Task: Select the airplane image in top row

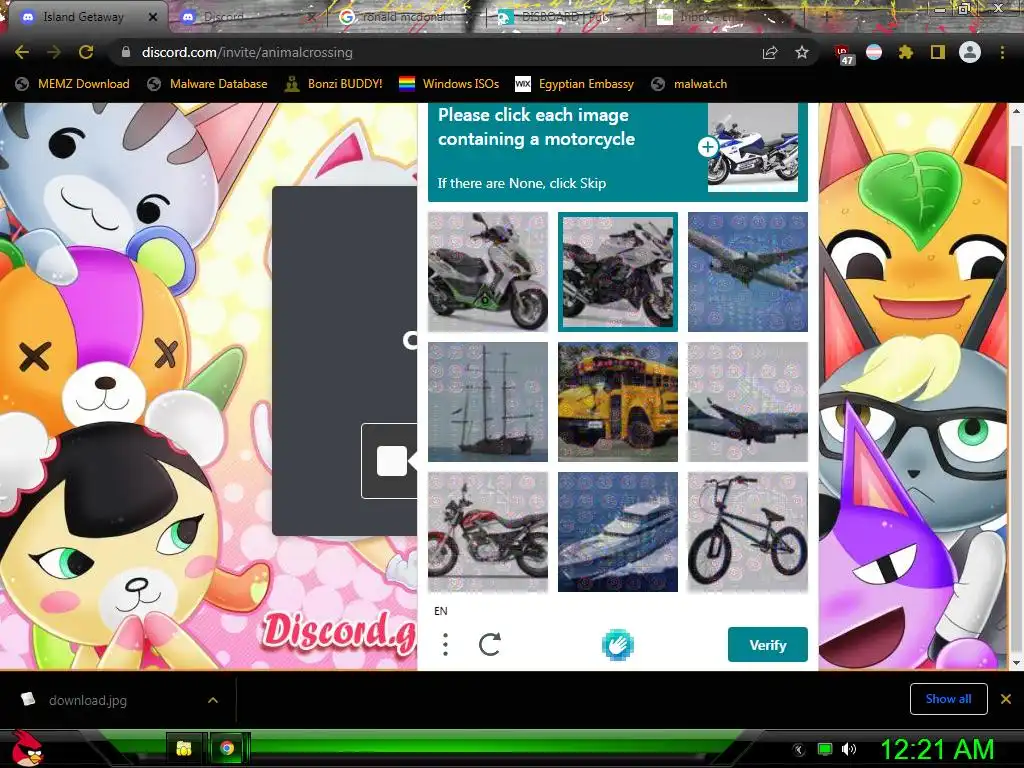Action: pos(748,272)
